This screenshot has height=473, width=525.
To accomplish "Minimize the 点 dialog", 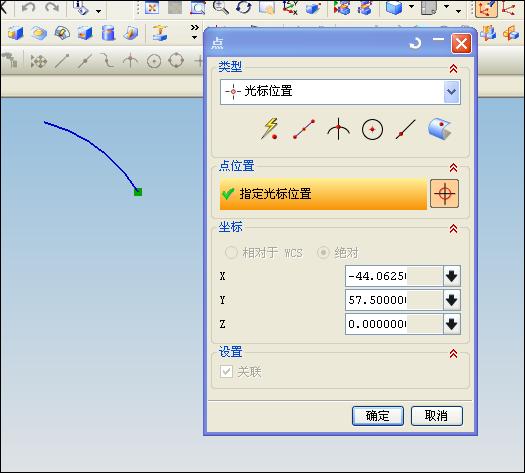I will (x=438, y=40).
